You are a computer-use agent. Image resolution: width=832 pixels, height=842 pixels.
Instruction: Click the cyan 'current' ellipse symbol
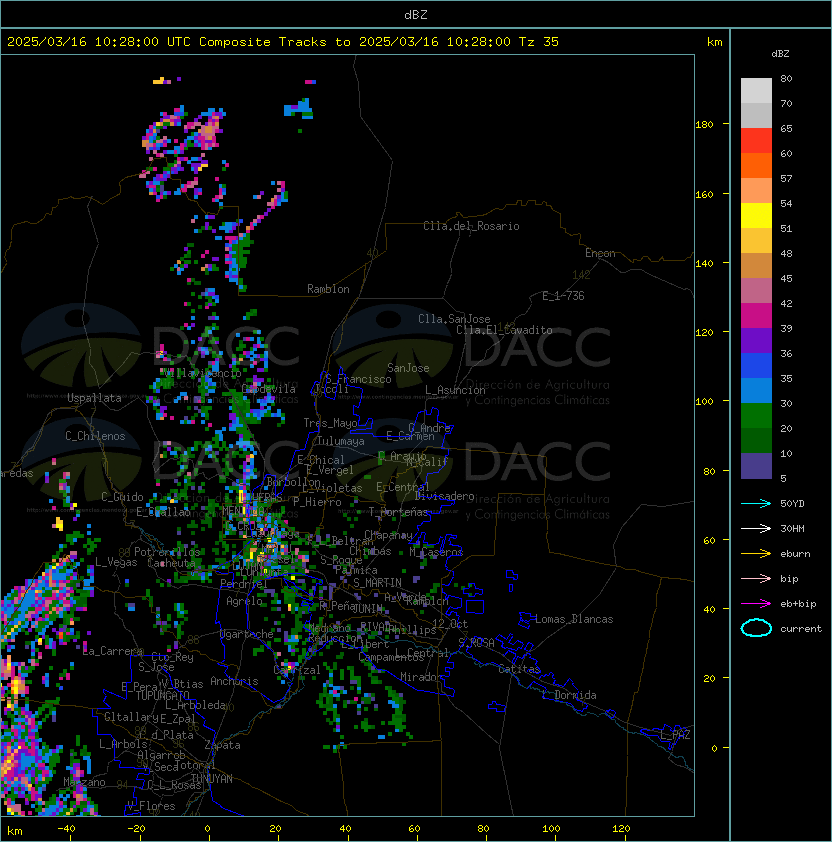pos(756,628)
